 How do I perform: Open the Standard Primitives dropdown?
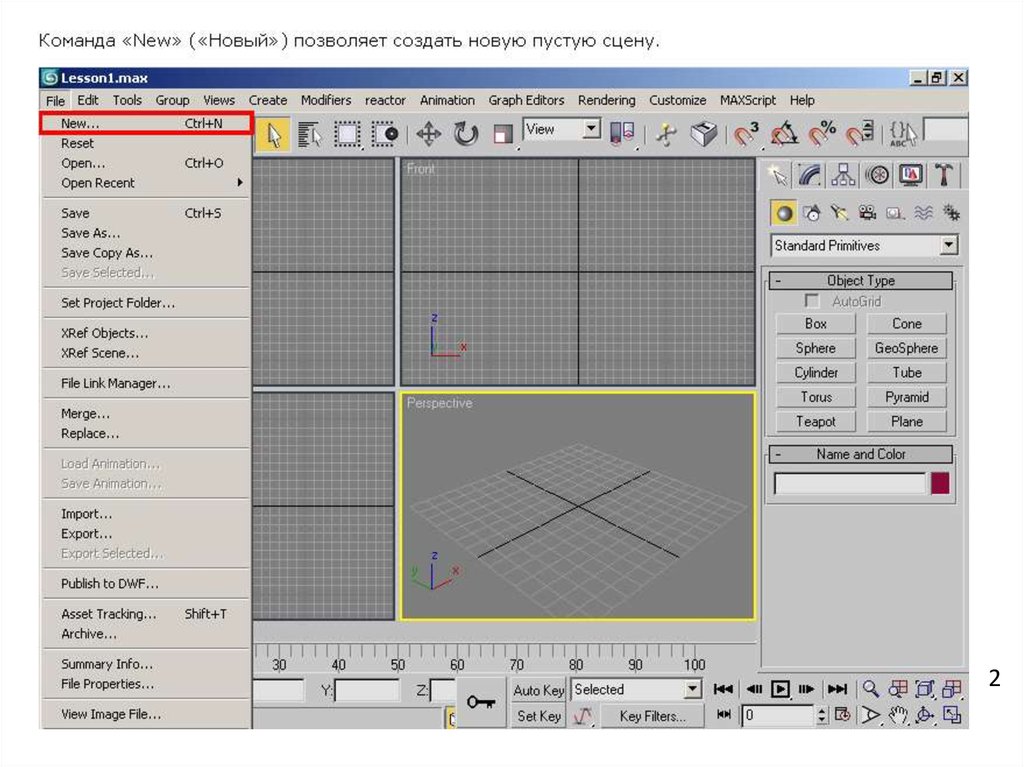tap(948, 246)
